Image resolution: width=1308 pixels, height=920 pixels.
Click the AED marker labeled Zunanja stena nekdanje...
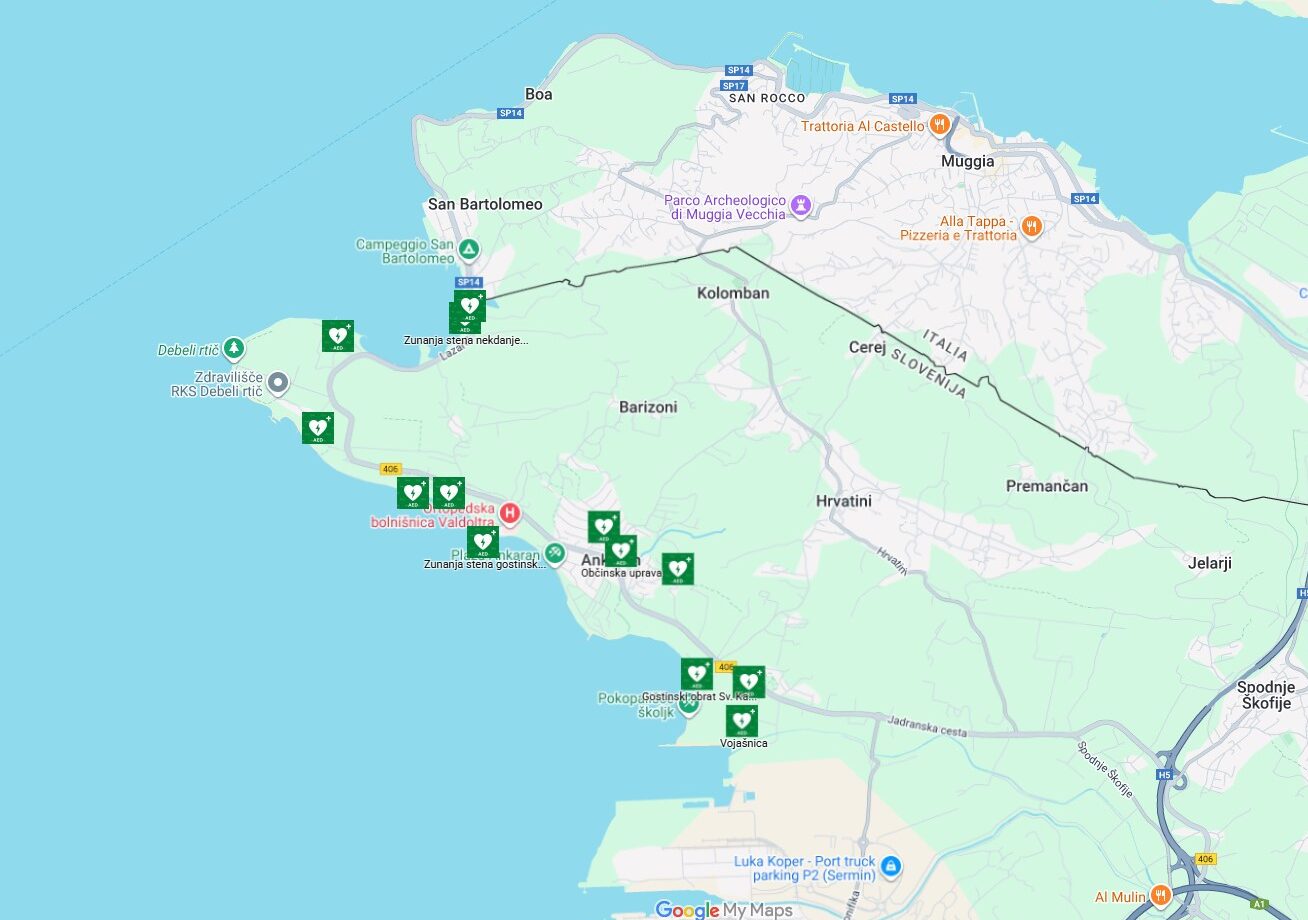[x=466, y=317]
